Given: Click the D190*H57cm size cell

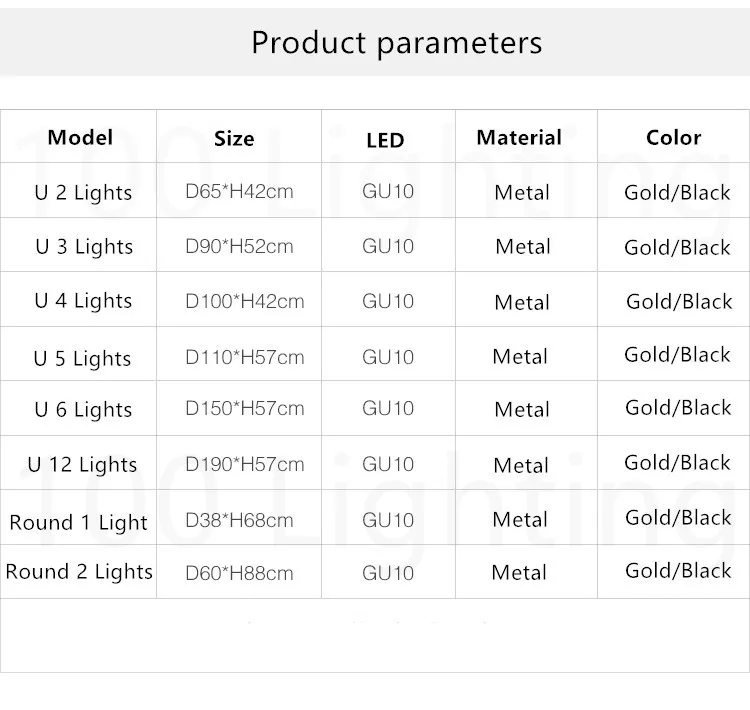Looking at the screenshot, I should (x=244, y=464).
